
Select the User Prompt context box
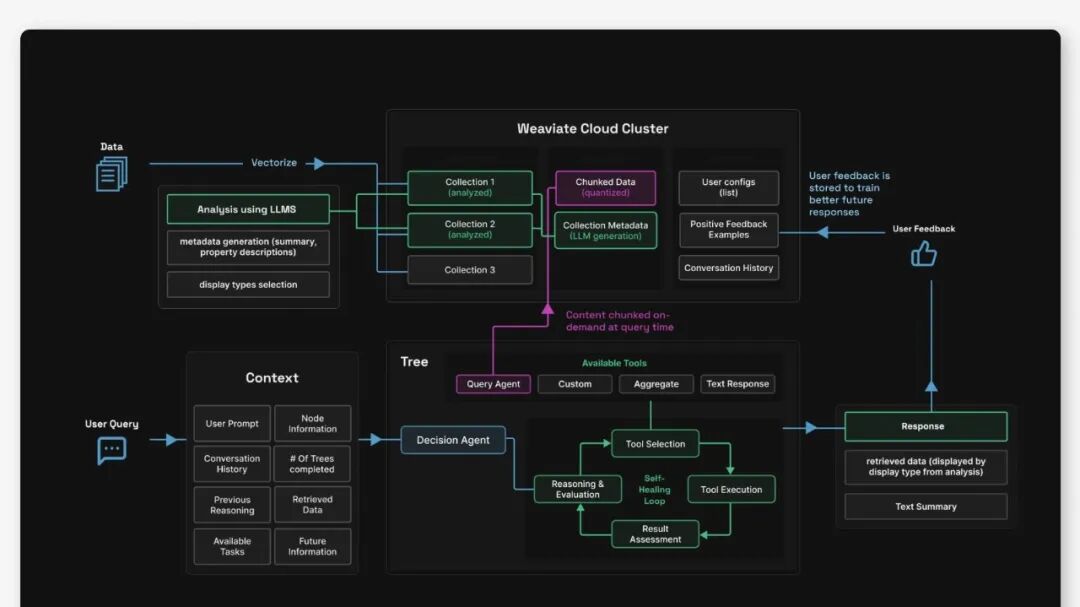[x=232, y=423]
